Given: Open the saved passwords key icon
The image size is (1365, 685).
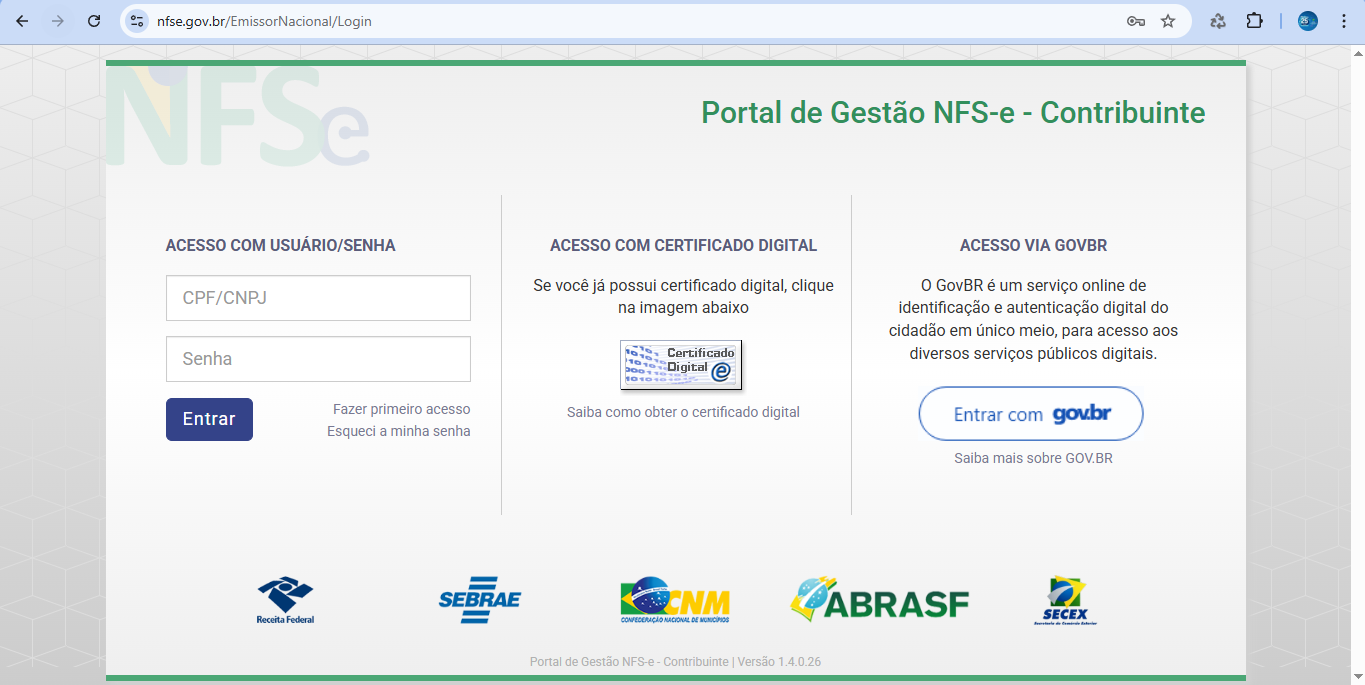Looking at the screenshot, I should [x=1135, y=21].
